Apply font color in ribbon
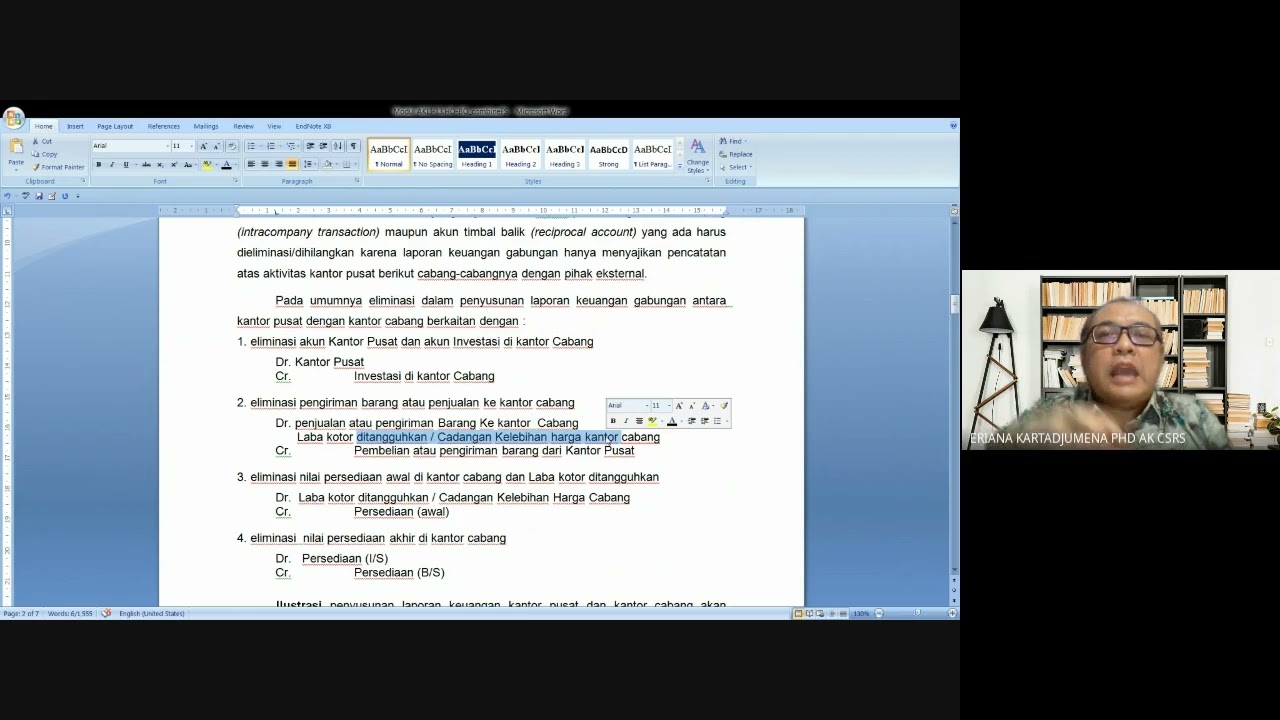 [226, 164]
